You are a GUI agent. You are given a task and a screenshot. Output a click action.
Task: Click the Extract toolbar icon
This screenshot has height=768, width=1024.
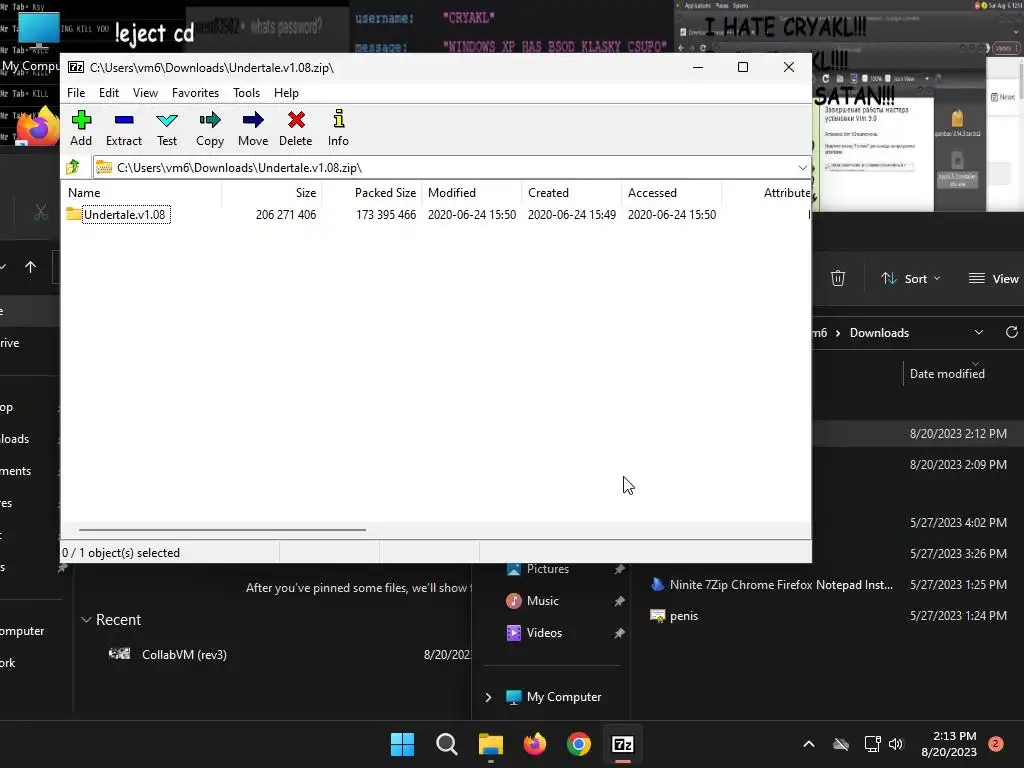(x=123, y=128)
